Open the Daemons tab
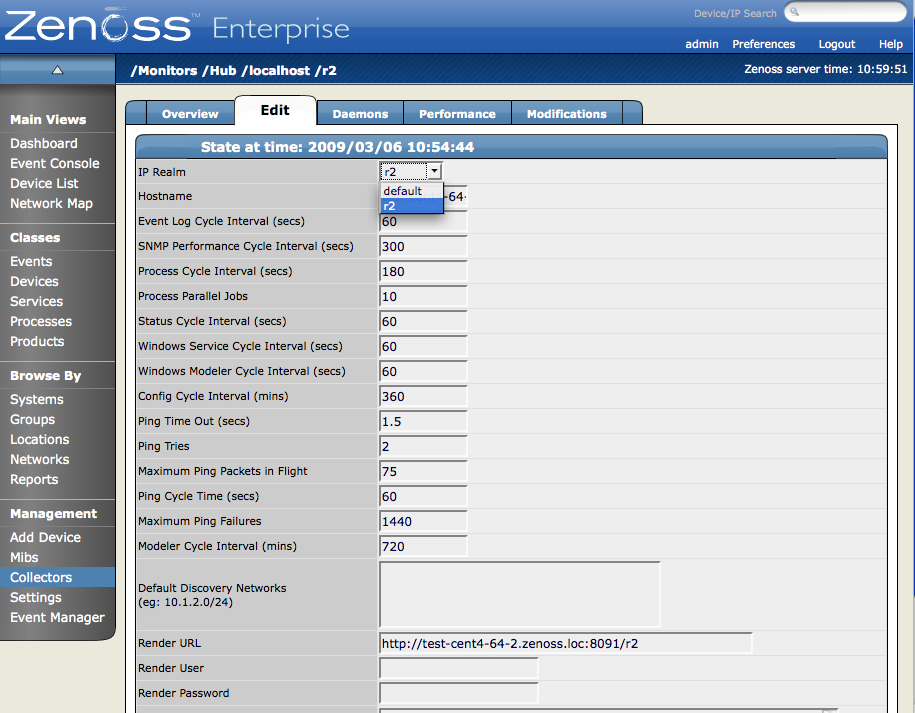This screenshot has width=915, height=713. point(360,114)
